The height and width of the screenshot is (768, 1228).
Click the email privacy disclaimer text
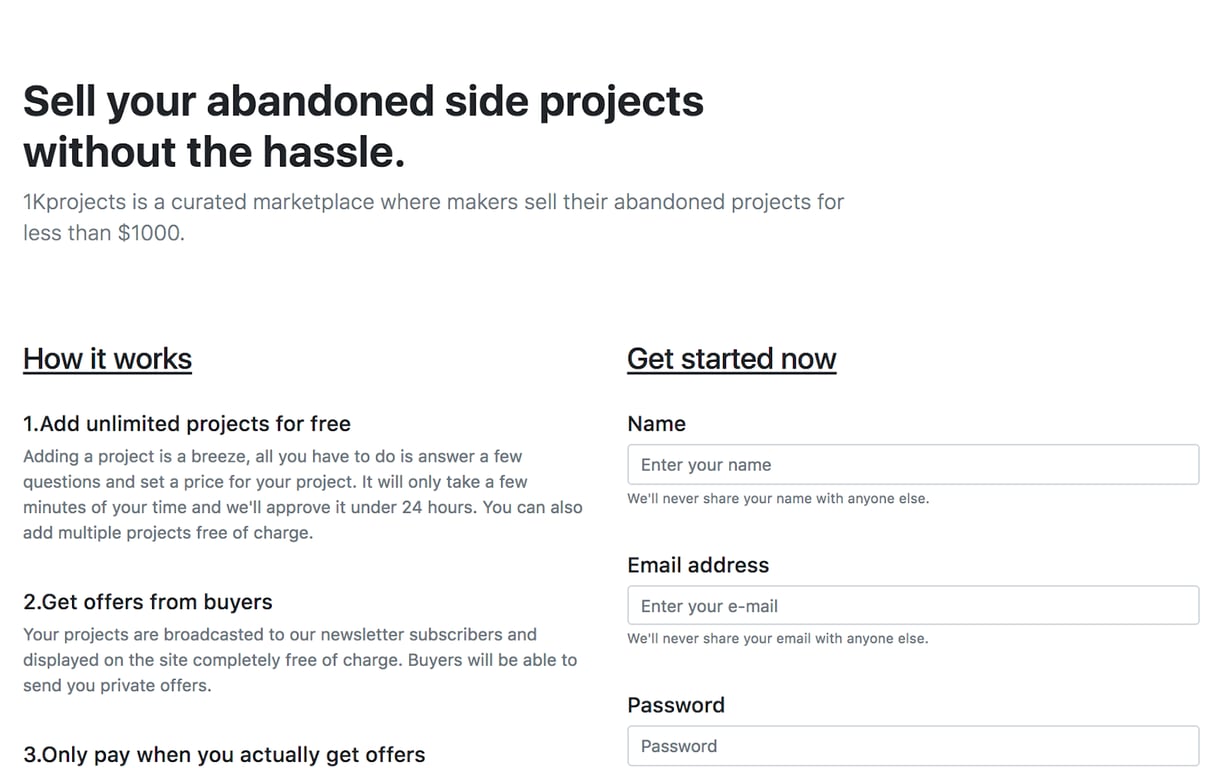tap(777, 638)
